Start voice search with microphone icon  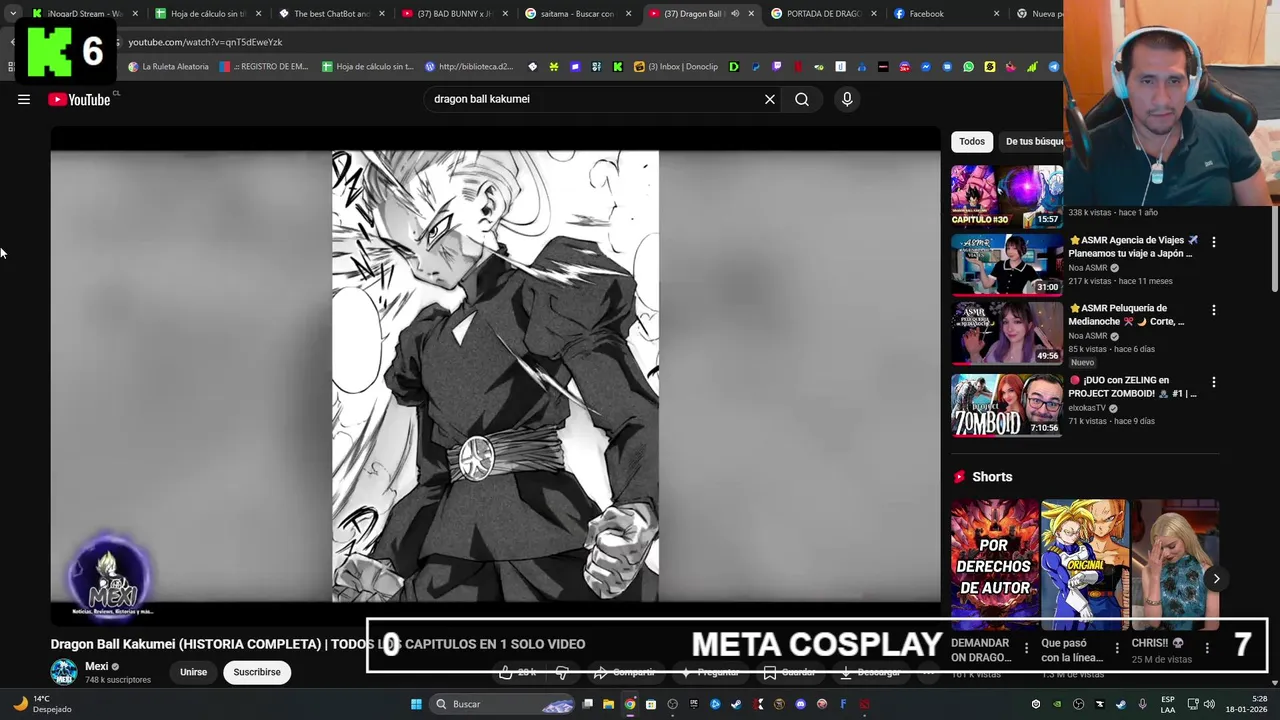[x=847, y=99]
